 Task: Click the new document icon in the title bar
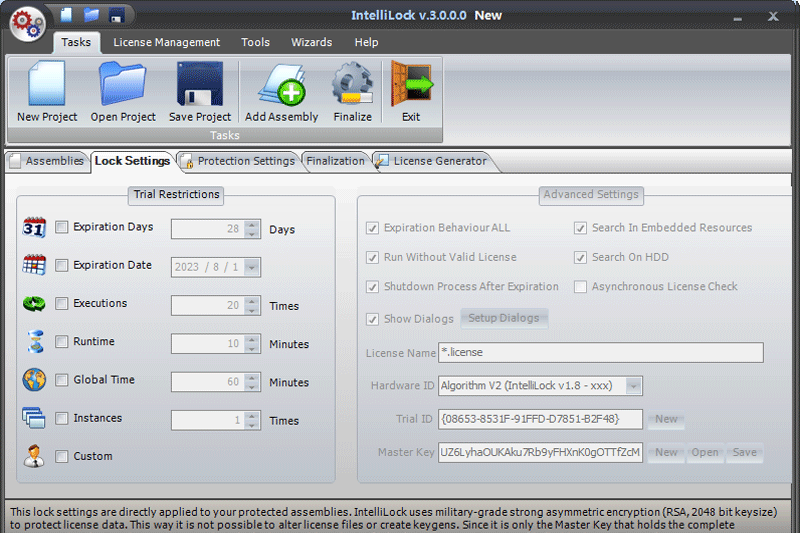pos(66,15)
